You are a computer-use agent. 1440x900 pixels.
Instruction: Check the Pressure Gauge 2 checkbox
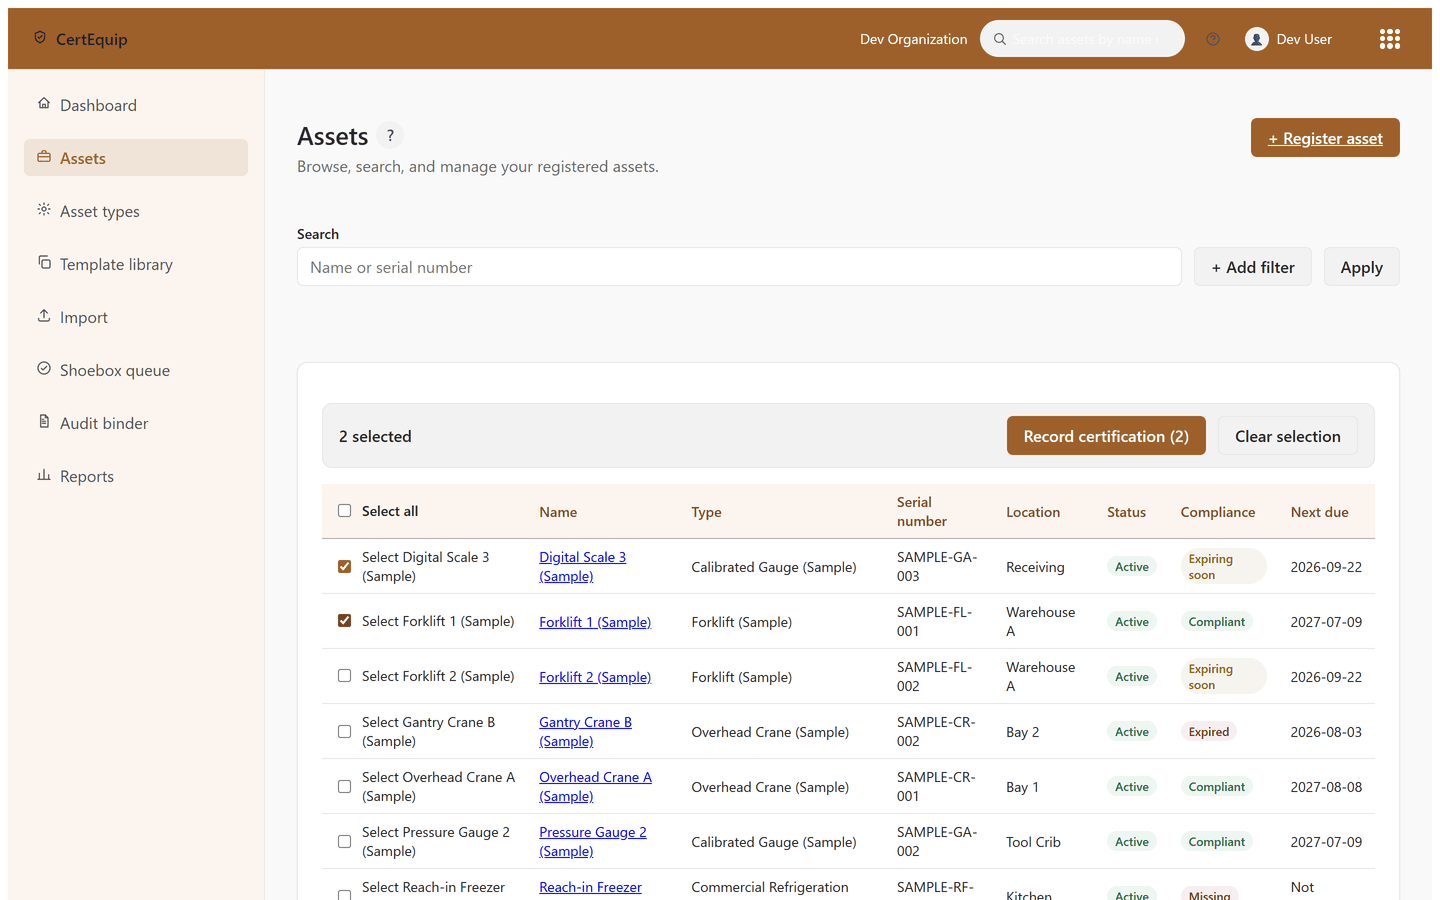pos(344,841)
